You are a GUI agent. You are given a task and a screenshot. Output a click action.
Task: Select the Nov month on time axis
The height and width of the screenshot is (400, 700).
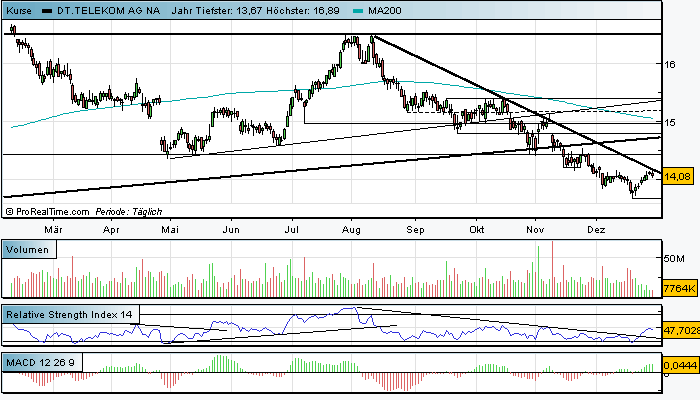[x=535, y=230]
